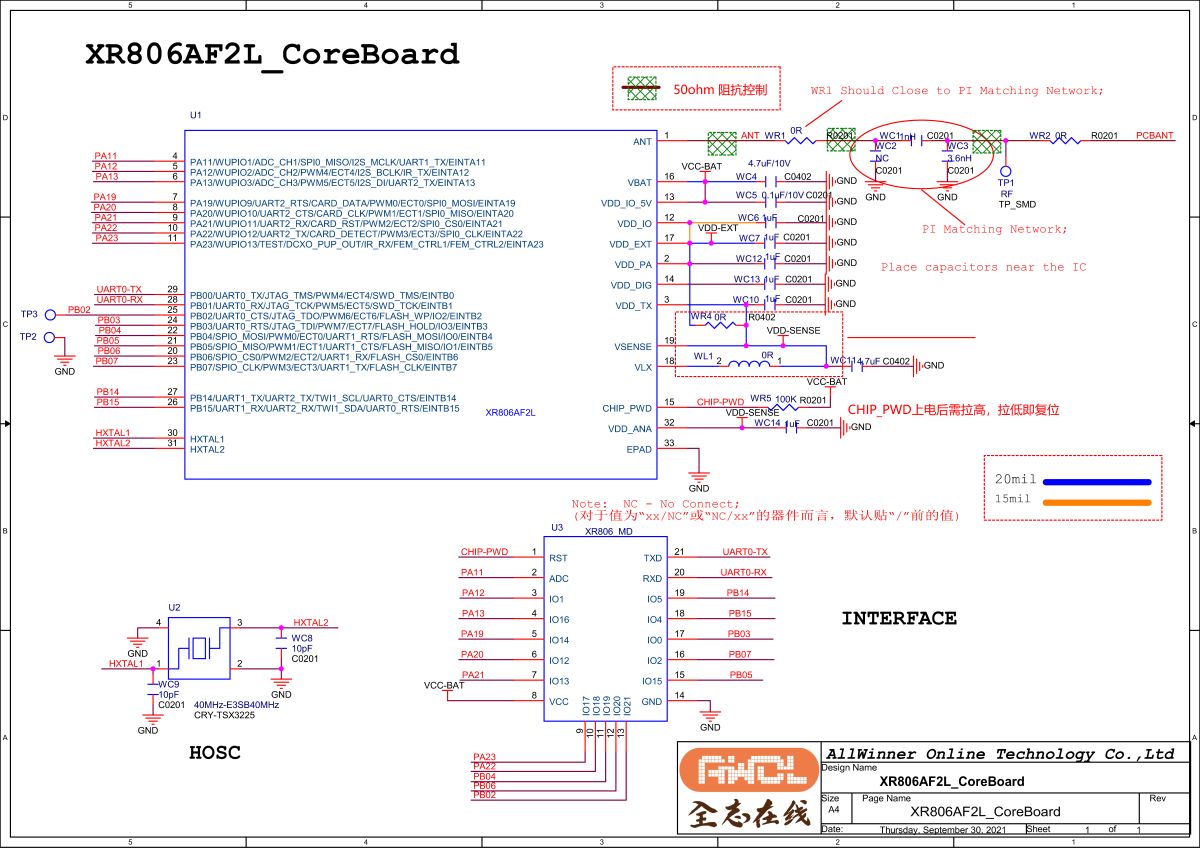Screen dimensions: 1200x848
Task: Select 'Place capacitors near the IC' note
Action: [x=983, y=267]
